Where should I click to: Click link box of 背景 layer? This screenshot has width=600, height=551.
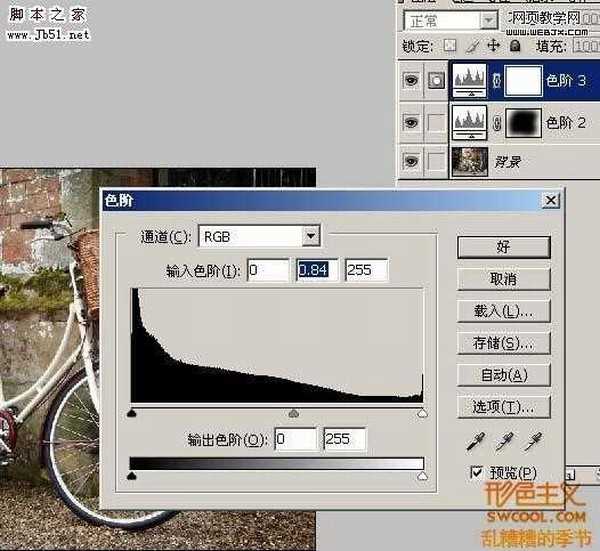point(436,161)
